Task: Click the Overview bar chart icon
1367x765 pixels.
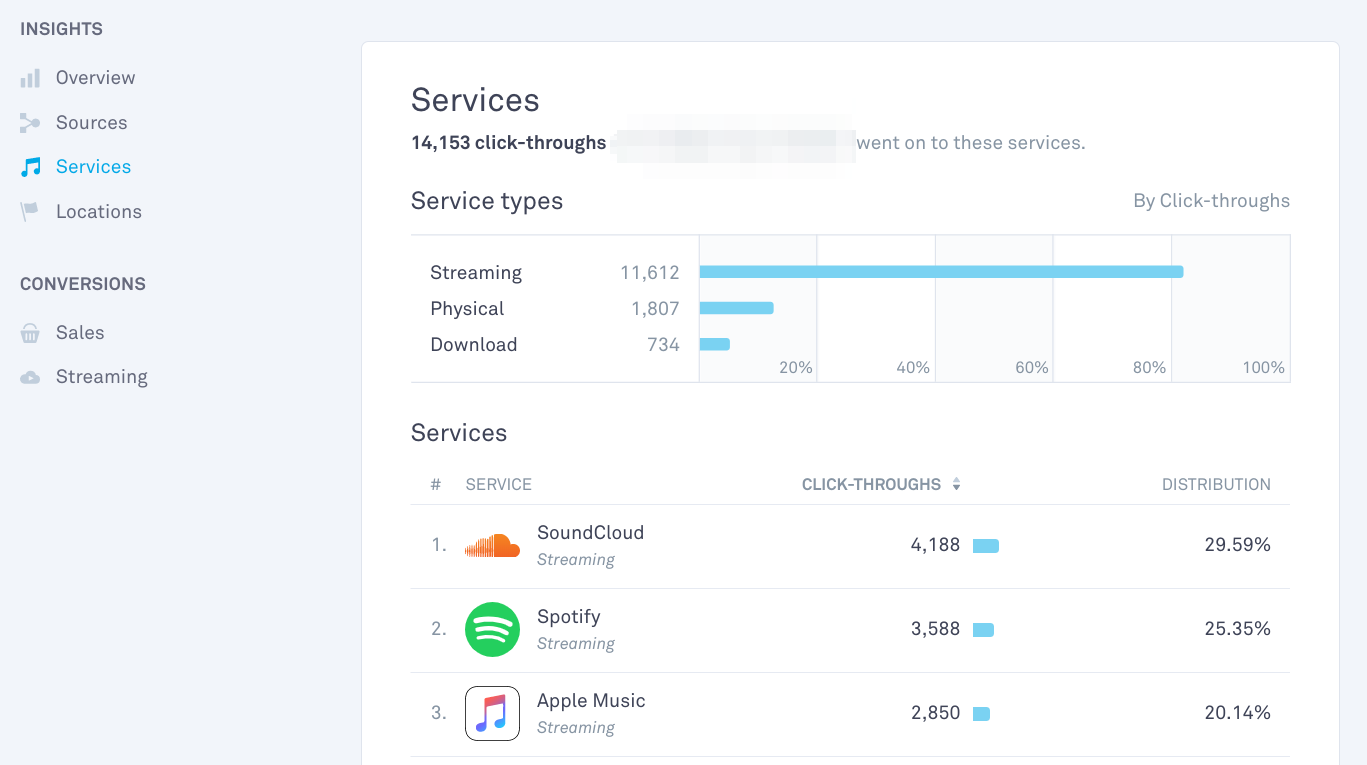Action: (30, 78)
